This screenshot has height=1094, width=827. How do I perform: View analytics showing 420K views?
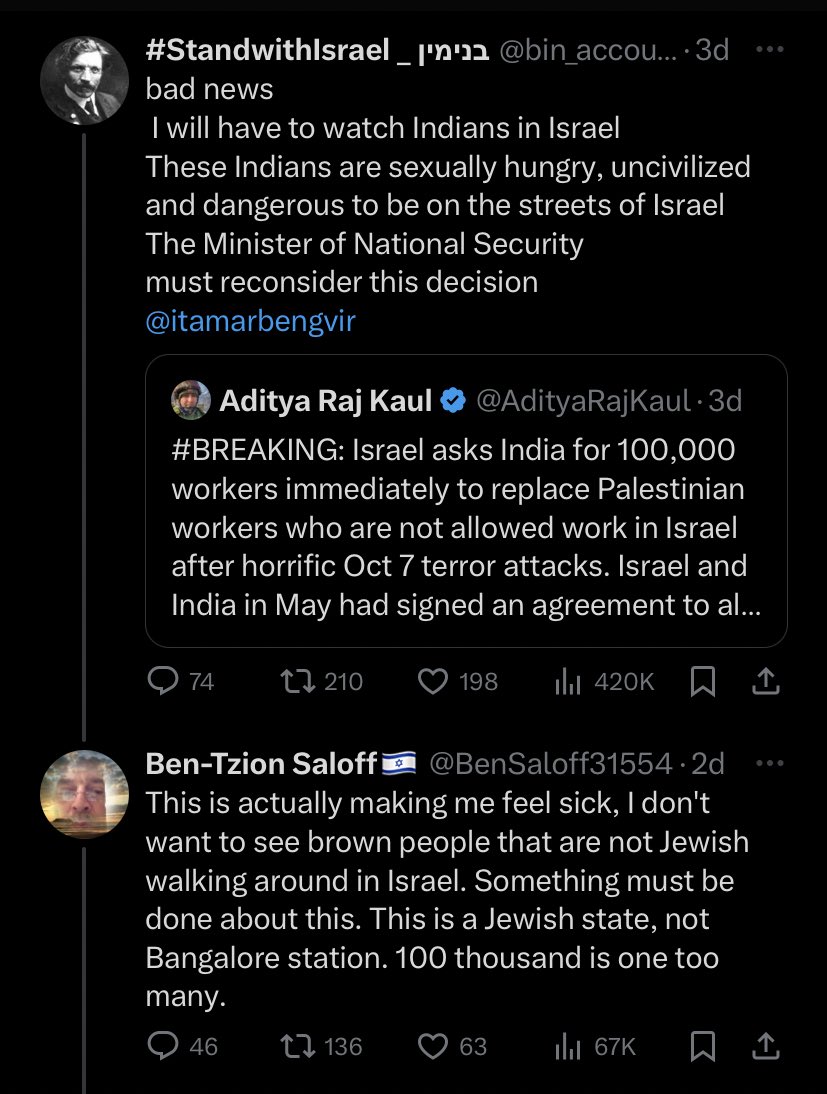[x=568, y=681]
